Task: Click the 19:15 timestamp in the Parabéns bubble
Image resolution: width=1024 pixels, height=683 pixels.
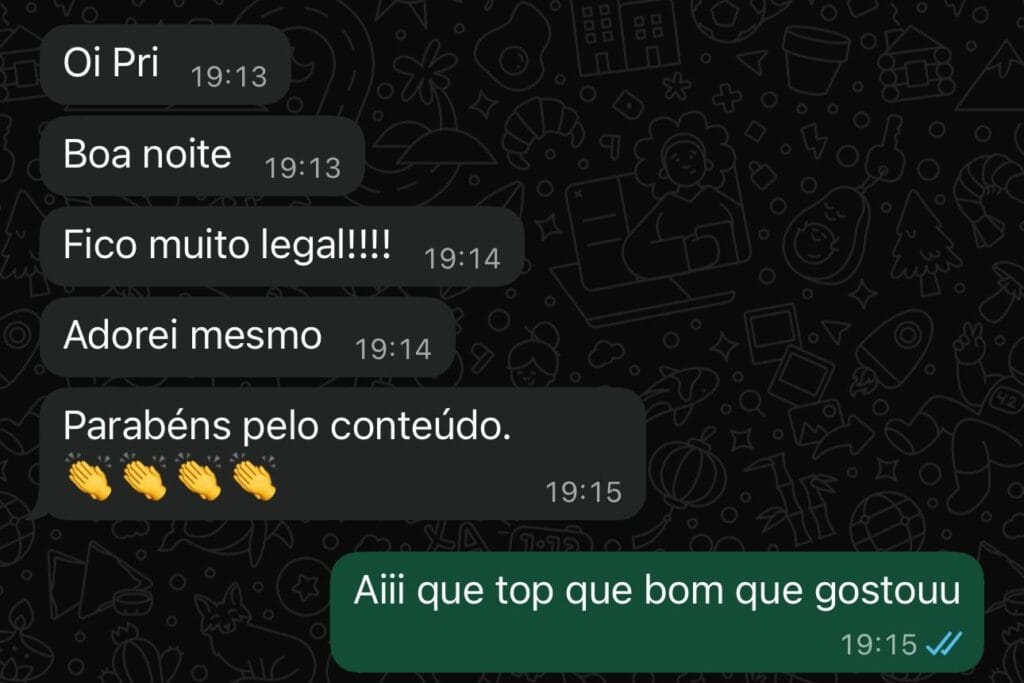Action: tap(584, 492)
